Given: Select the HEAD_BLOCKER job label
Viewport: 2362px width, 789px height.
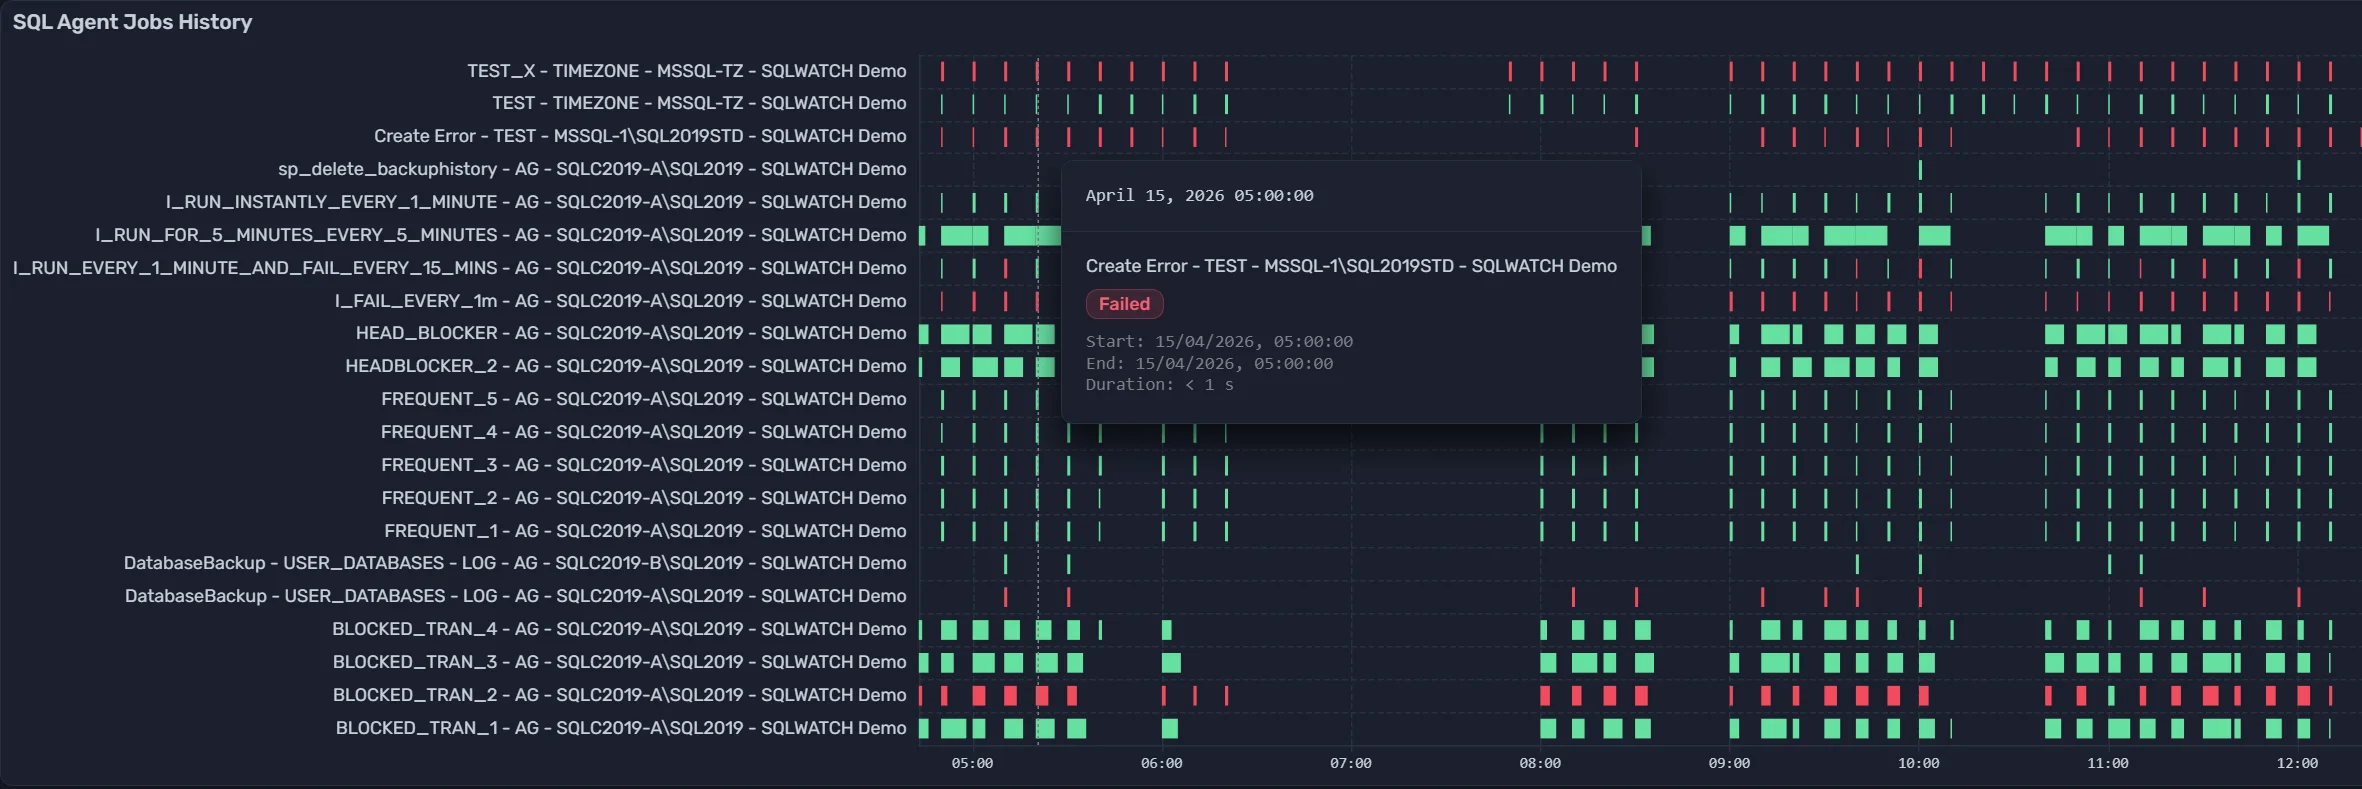Looking at the screenshot, I should [631, 333].
